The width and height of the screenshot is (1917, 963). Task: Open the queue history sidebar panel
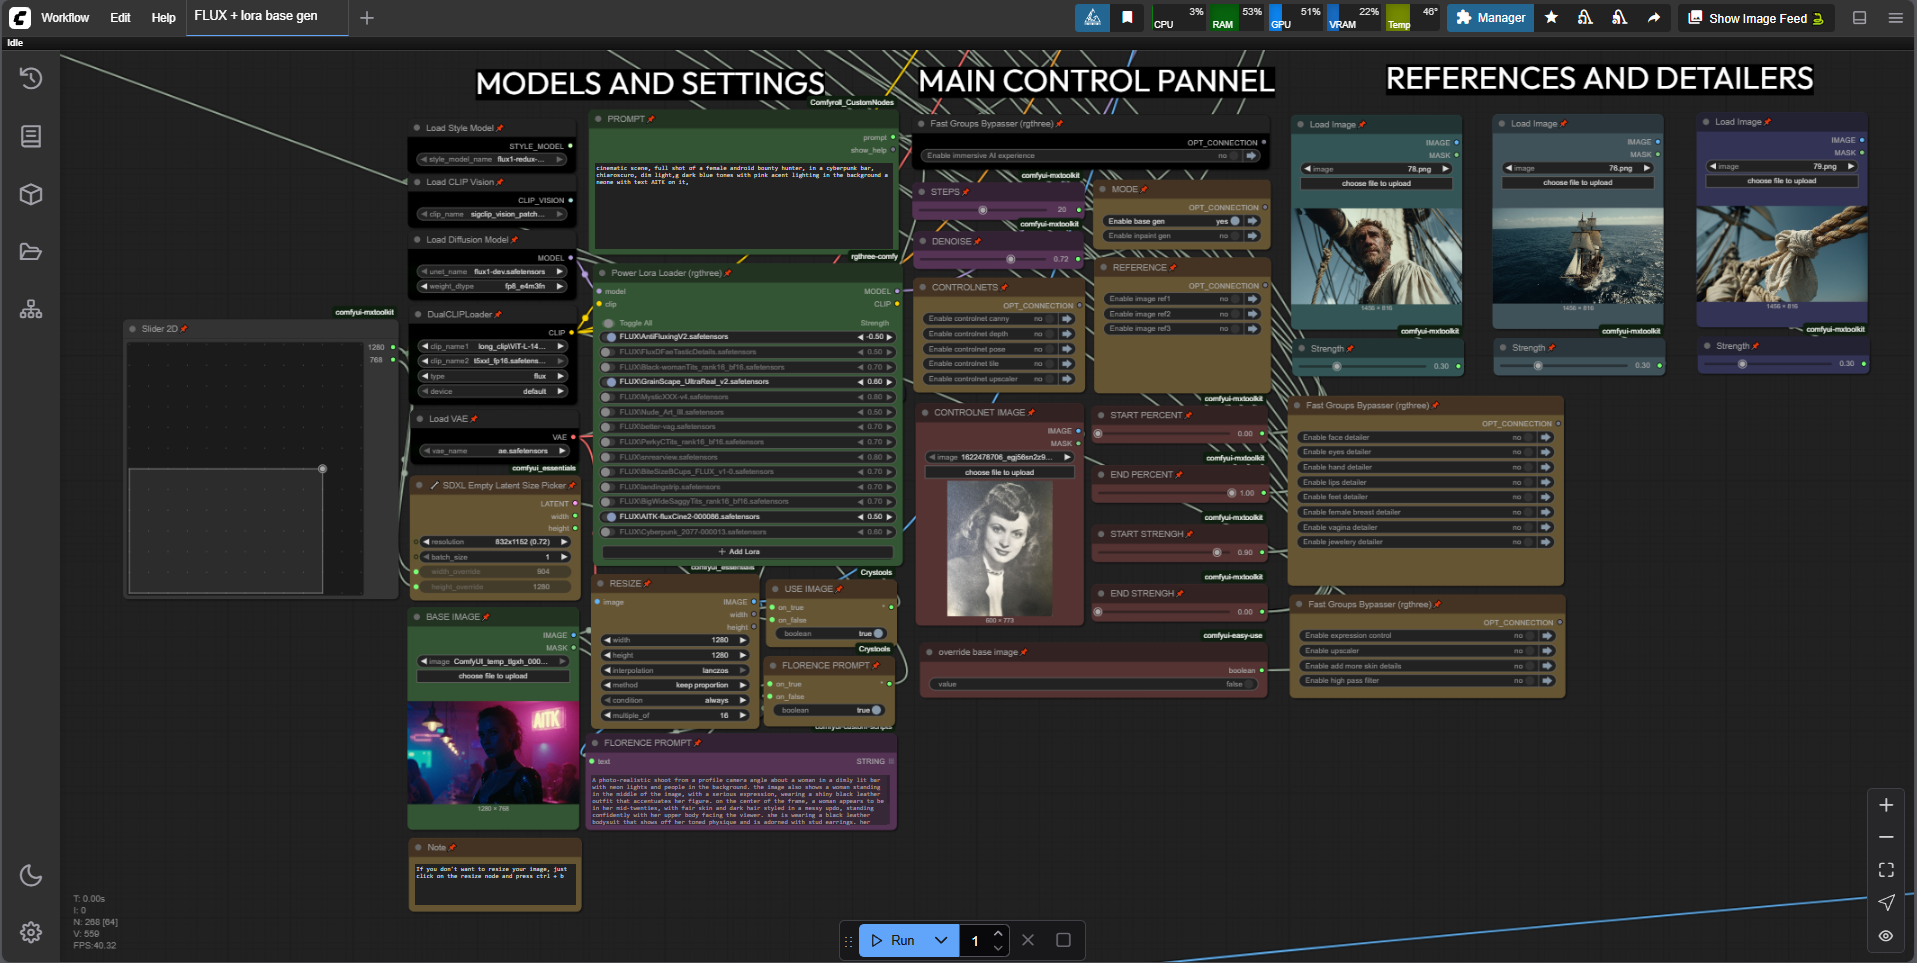pos(31,78)
